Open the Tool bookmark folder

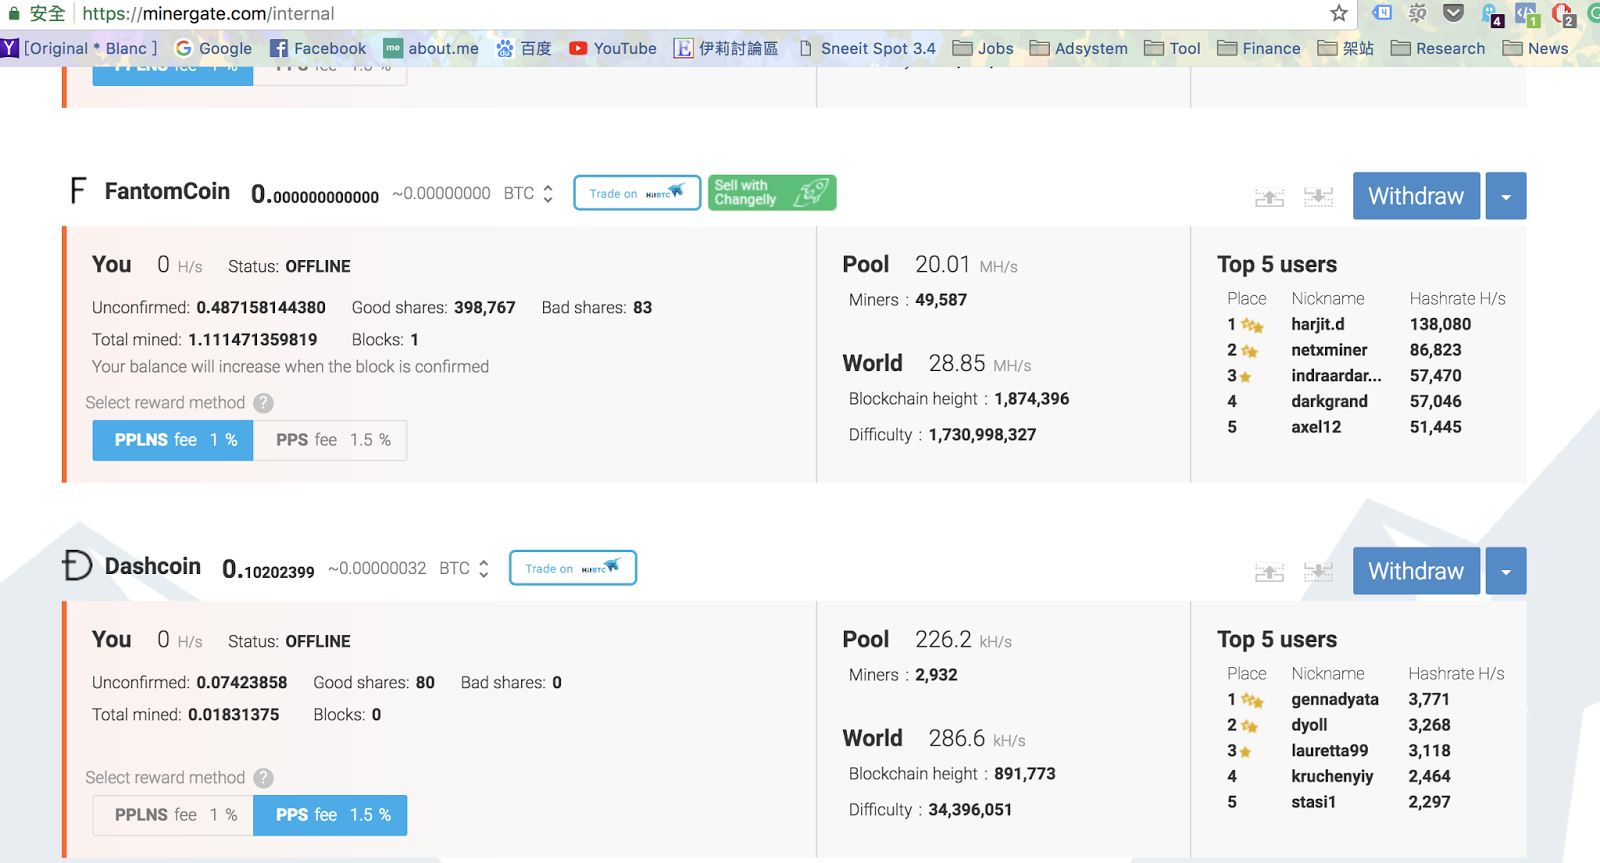(1173, 48)
